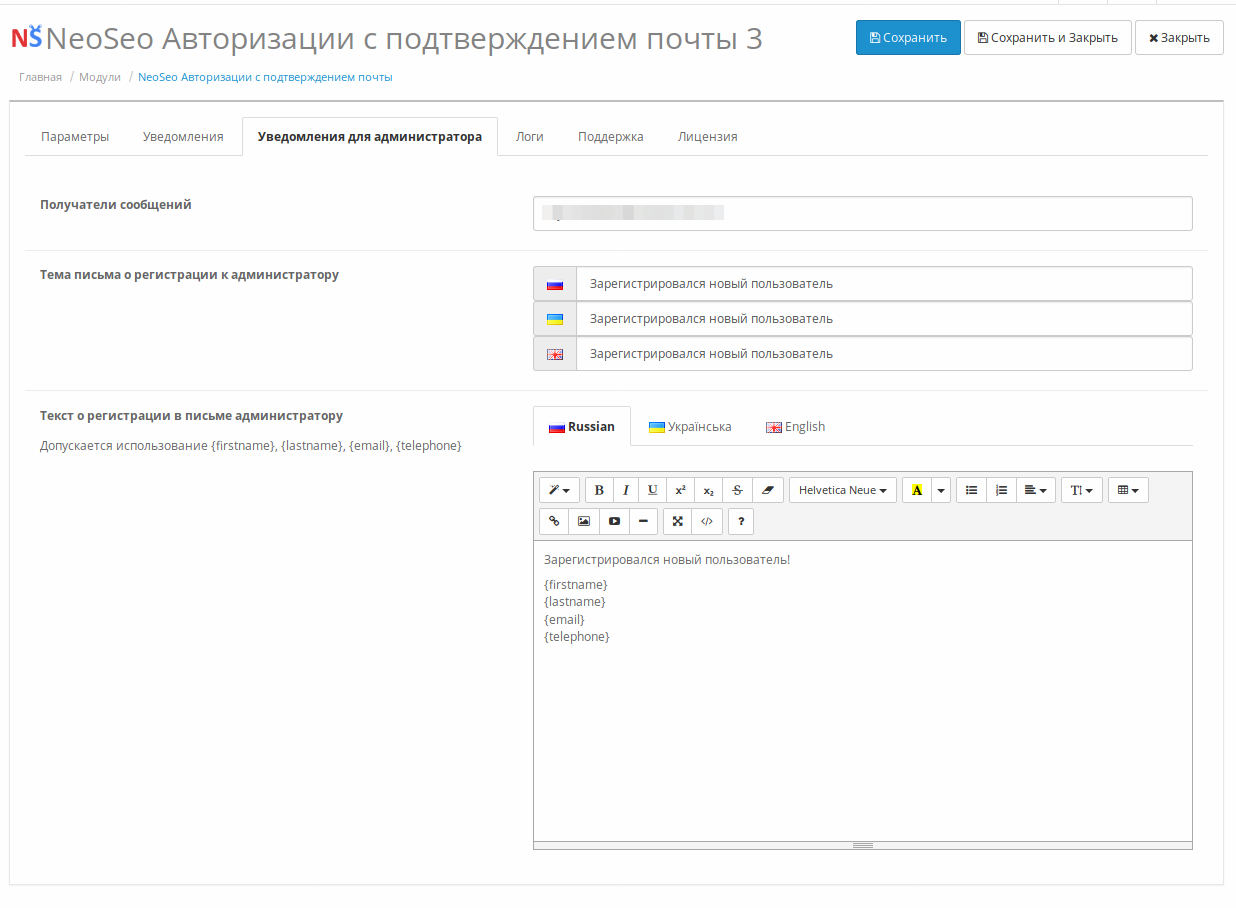The height and width of the screenshot is (908, 1236).
Task: Go to Модули in the breadcrumb
Action: coord(100,77)
